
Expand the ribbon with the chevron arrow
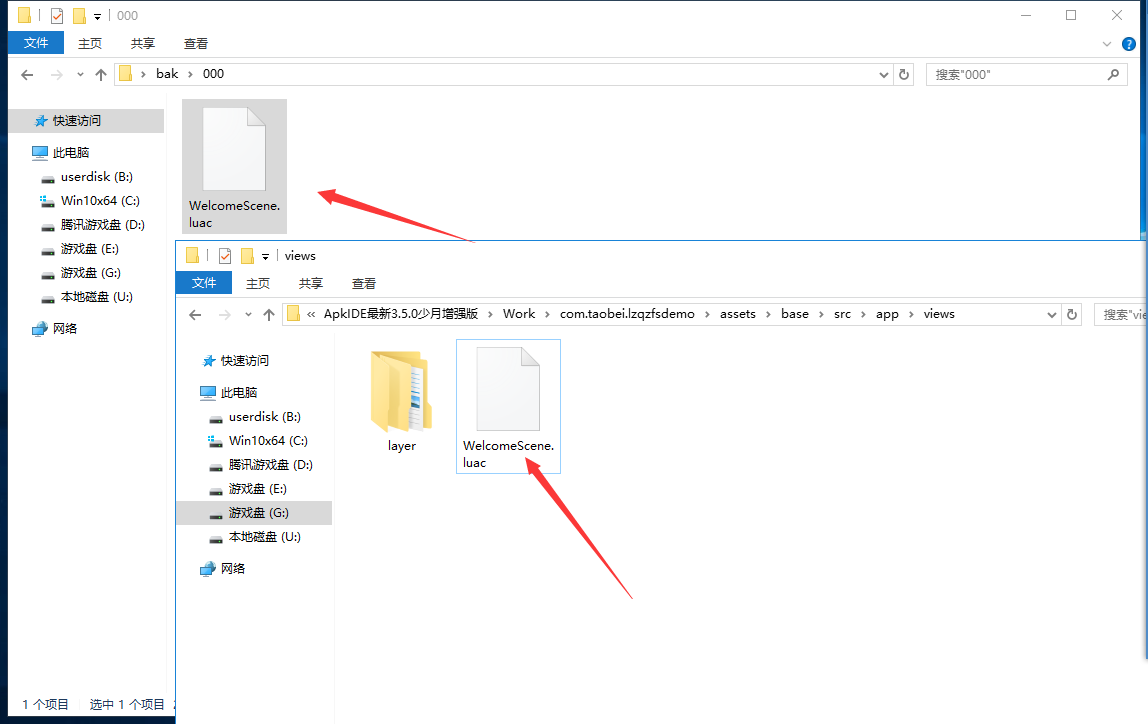point(1107,44)
